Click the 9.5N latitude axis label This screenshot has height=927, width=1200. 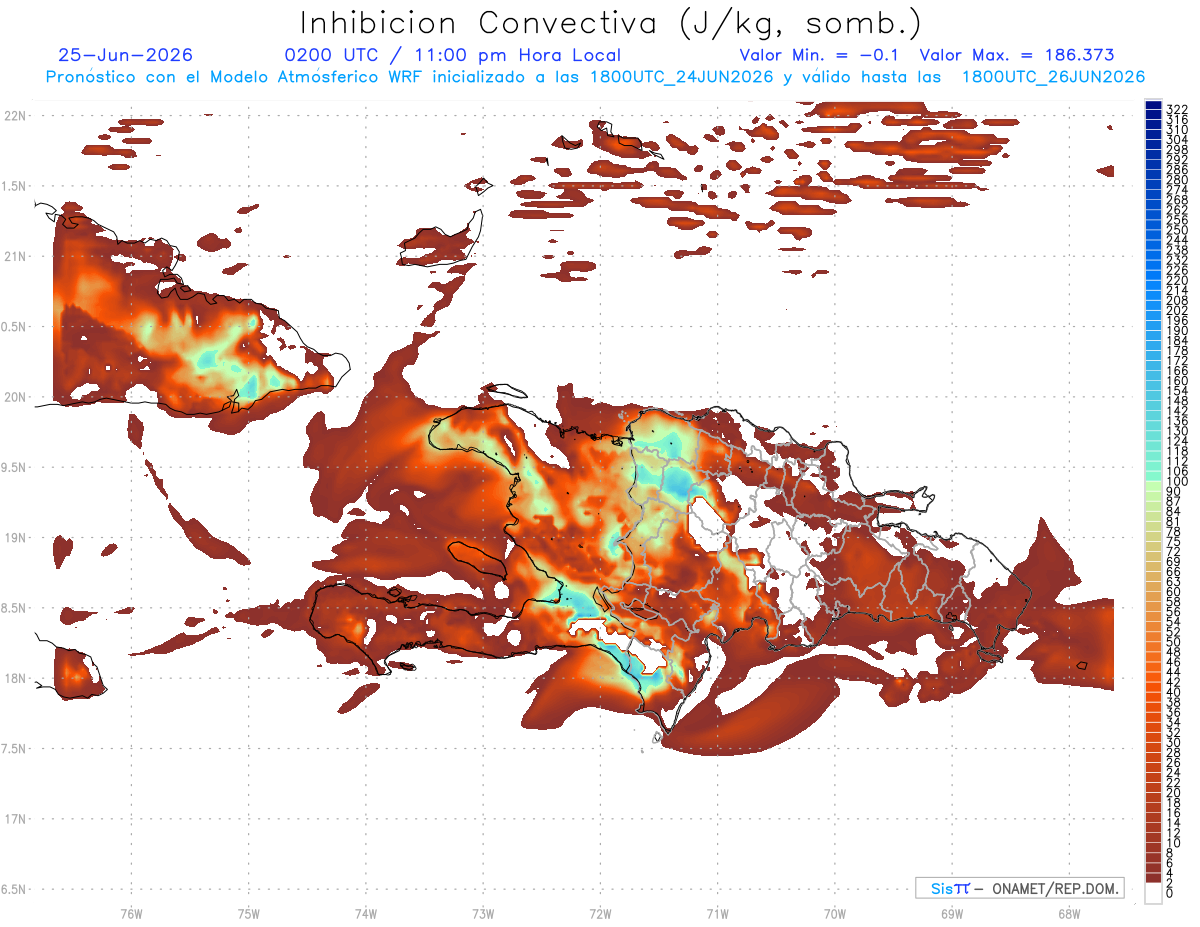click(14, 467)
